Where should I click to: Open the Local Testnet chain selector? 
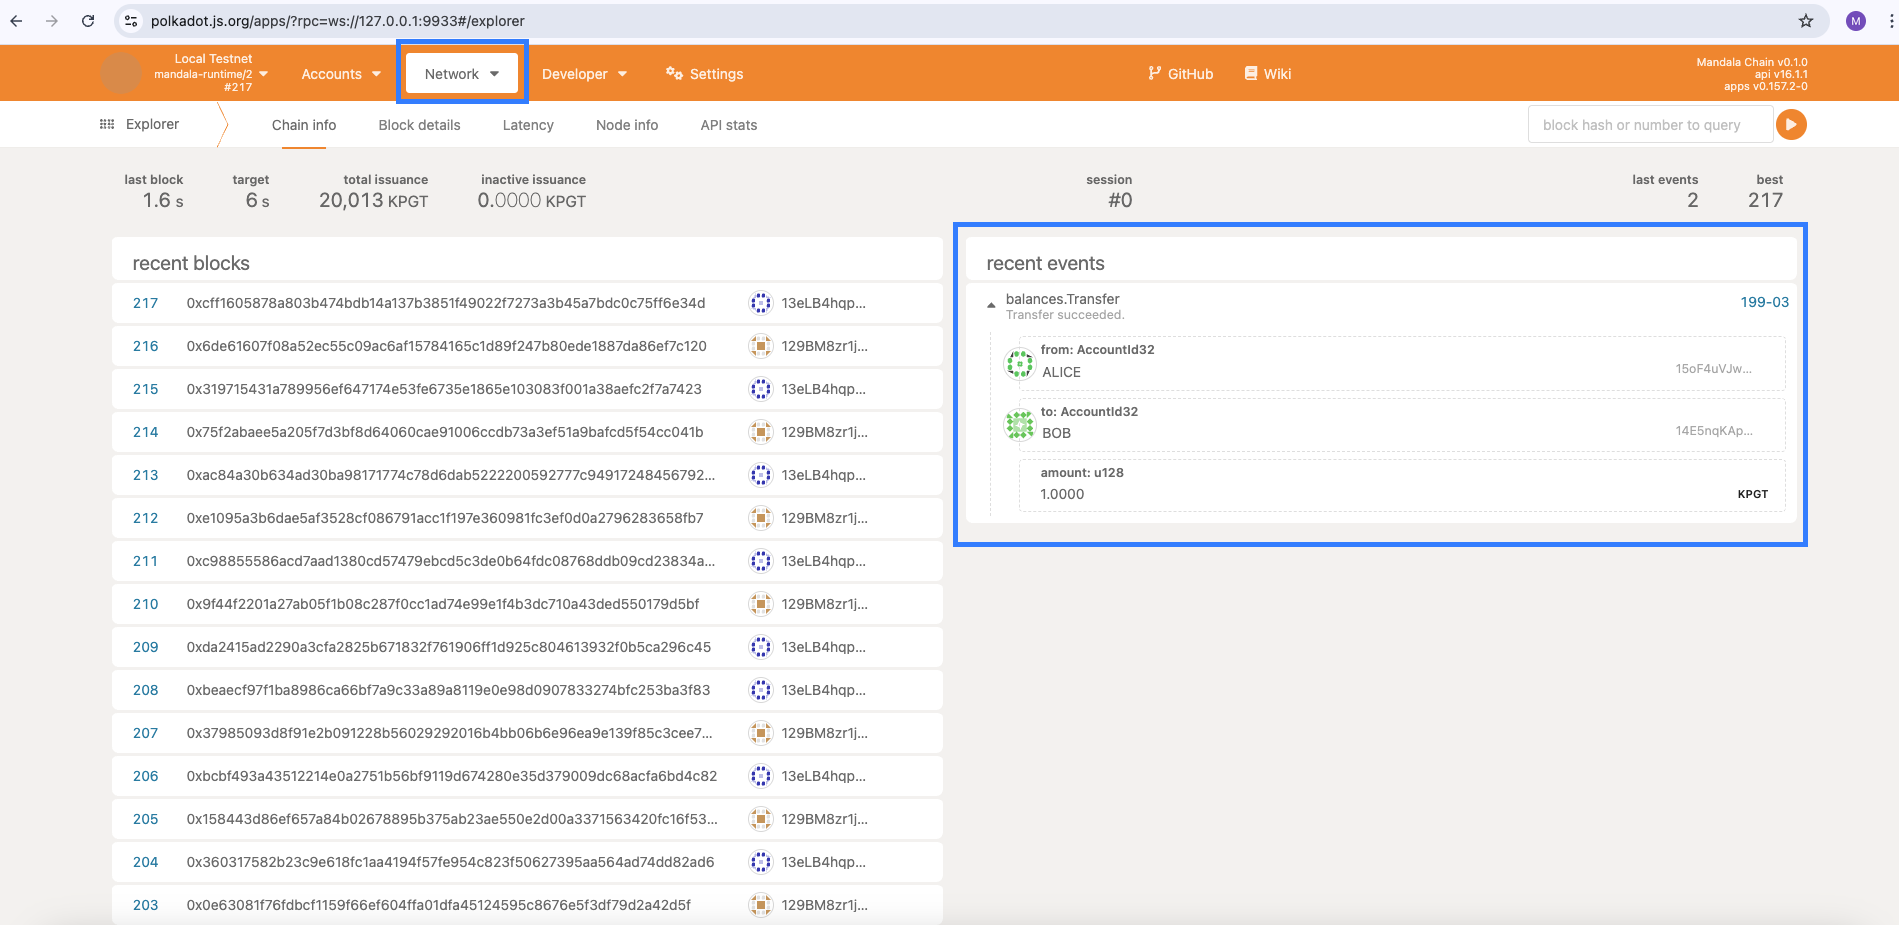tap(212, 73)
